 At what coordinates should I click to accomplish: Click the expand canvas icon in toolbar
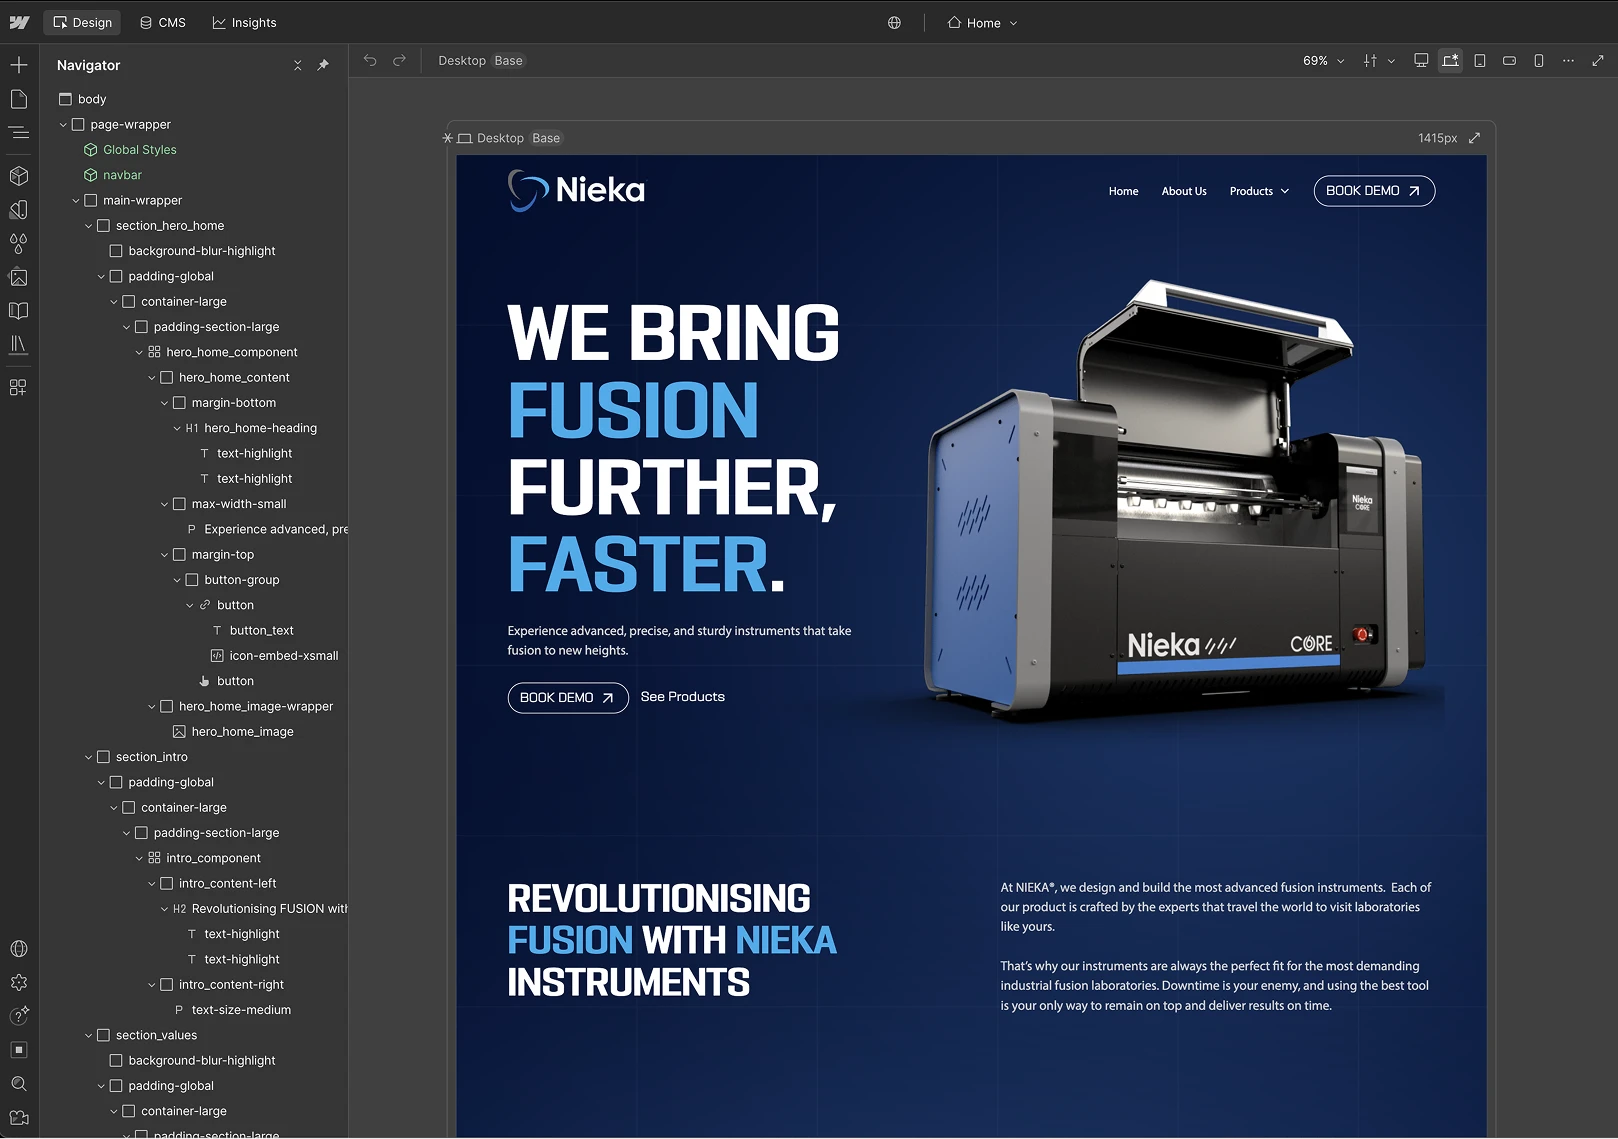tap(1598, 60)
